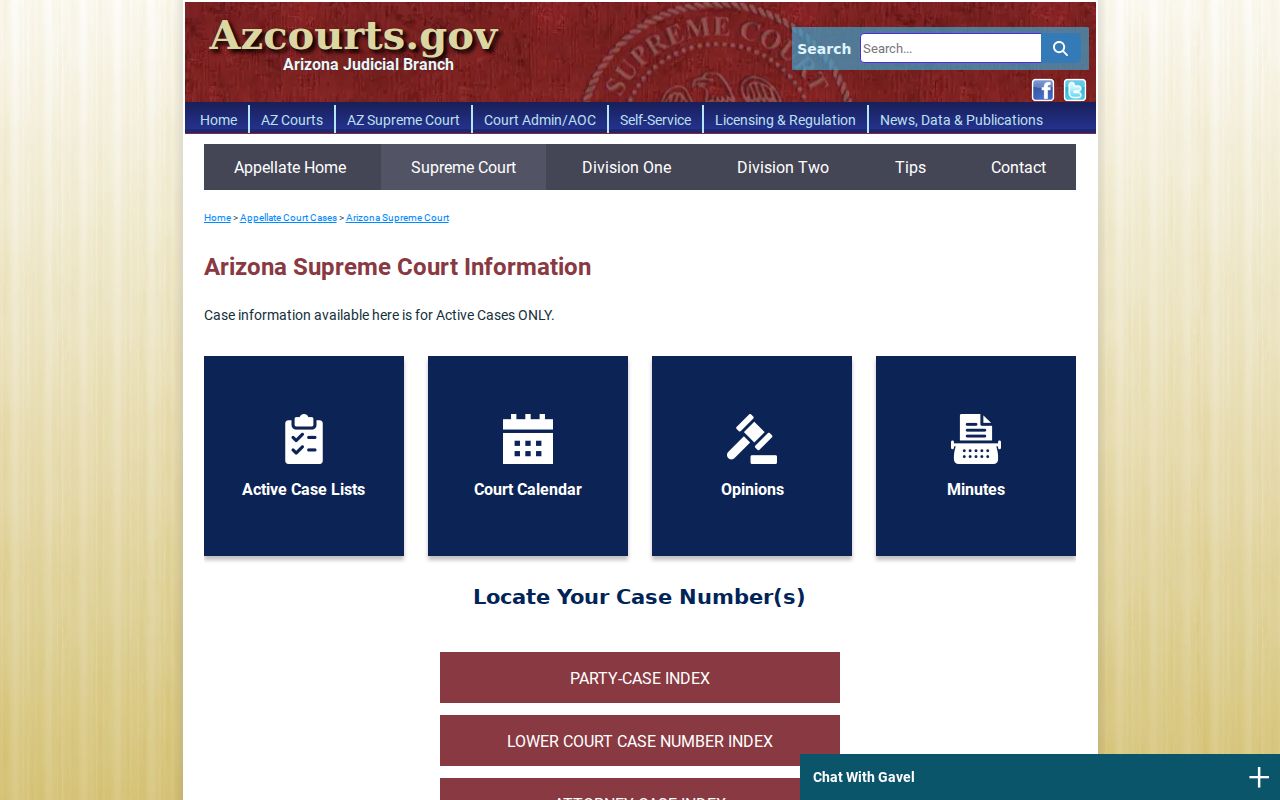The width and height of the screenshot is (1280, 800).
Task: Open the Tips tab
Action: [x=910, y=167]
